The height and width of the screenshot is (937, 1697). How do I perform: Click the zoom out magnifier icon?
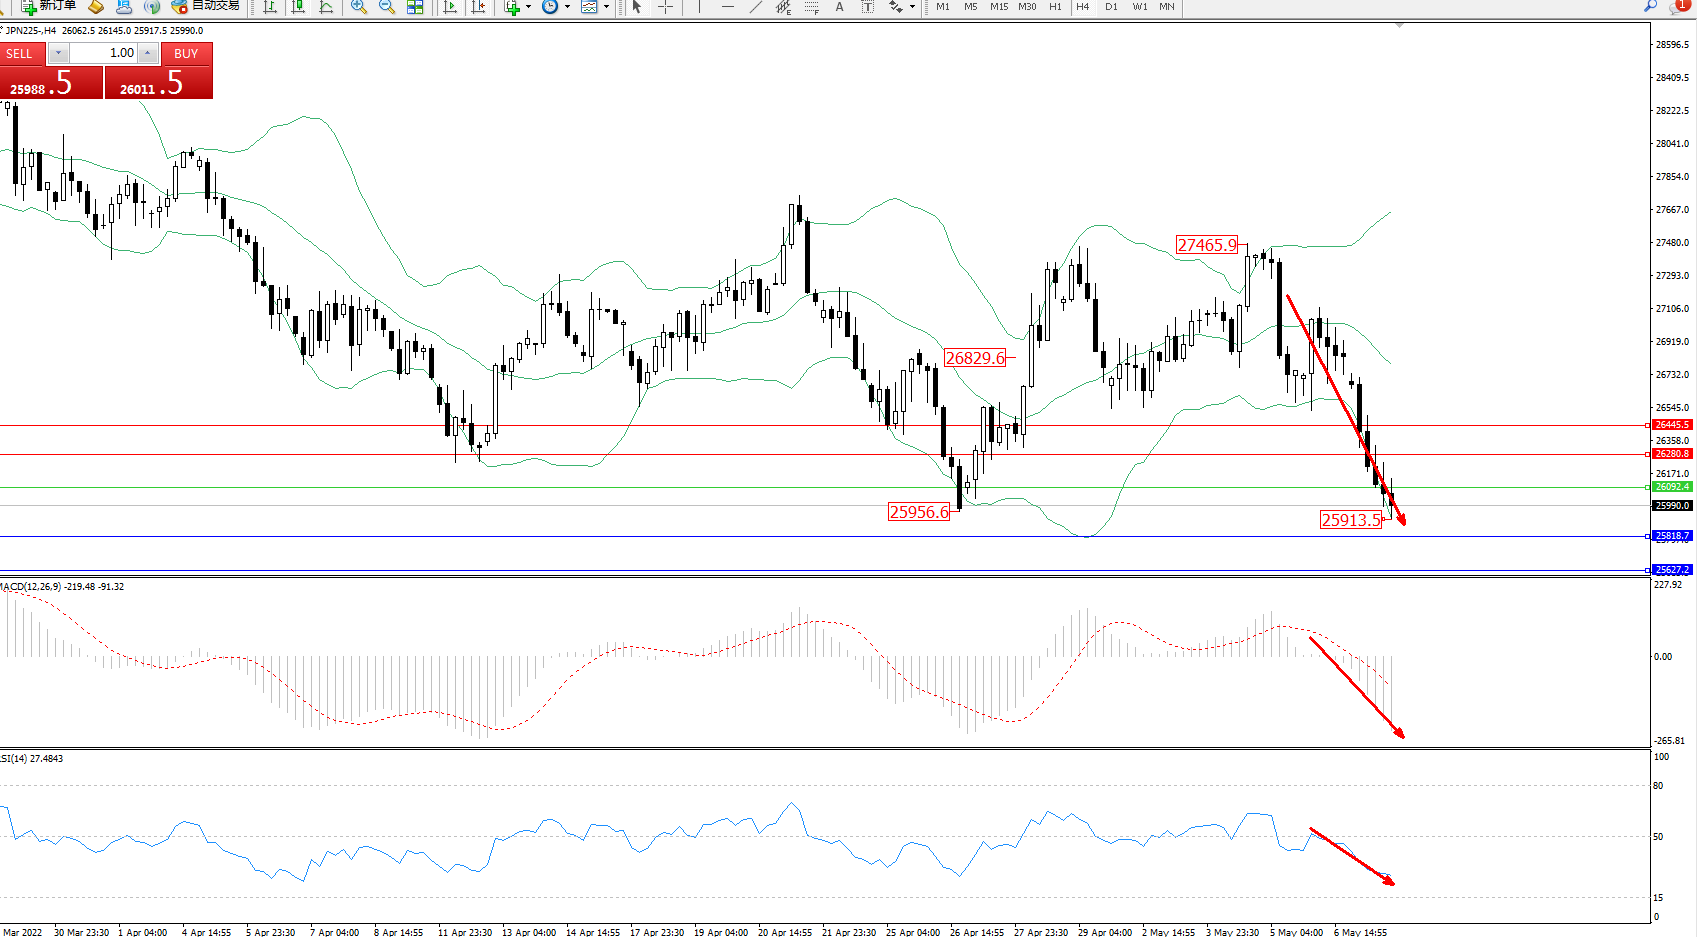[386, 7]
